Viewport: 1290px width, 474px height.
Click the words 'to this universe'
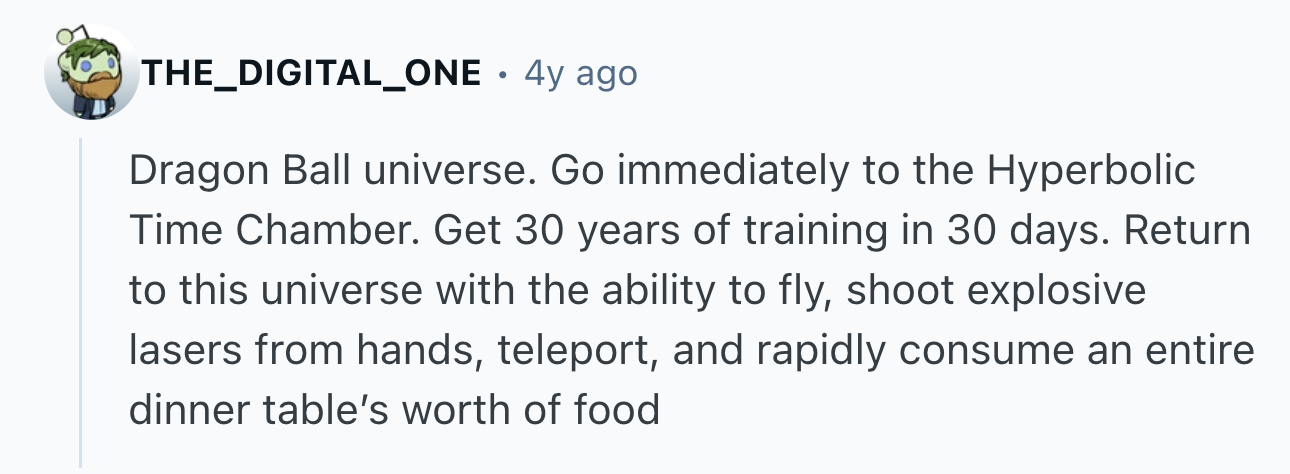click(262, 293)
